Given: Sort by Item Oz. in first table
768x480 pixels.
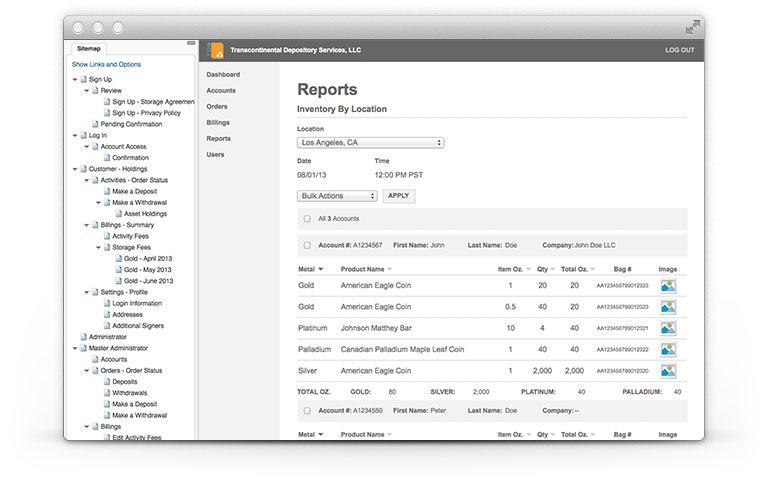Looking at the screenshot, I should click(528, 269).
